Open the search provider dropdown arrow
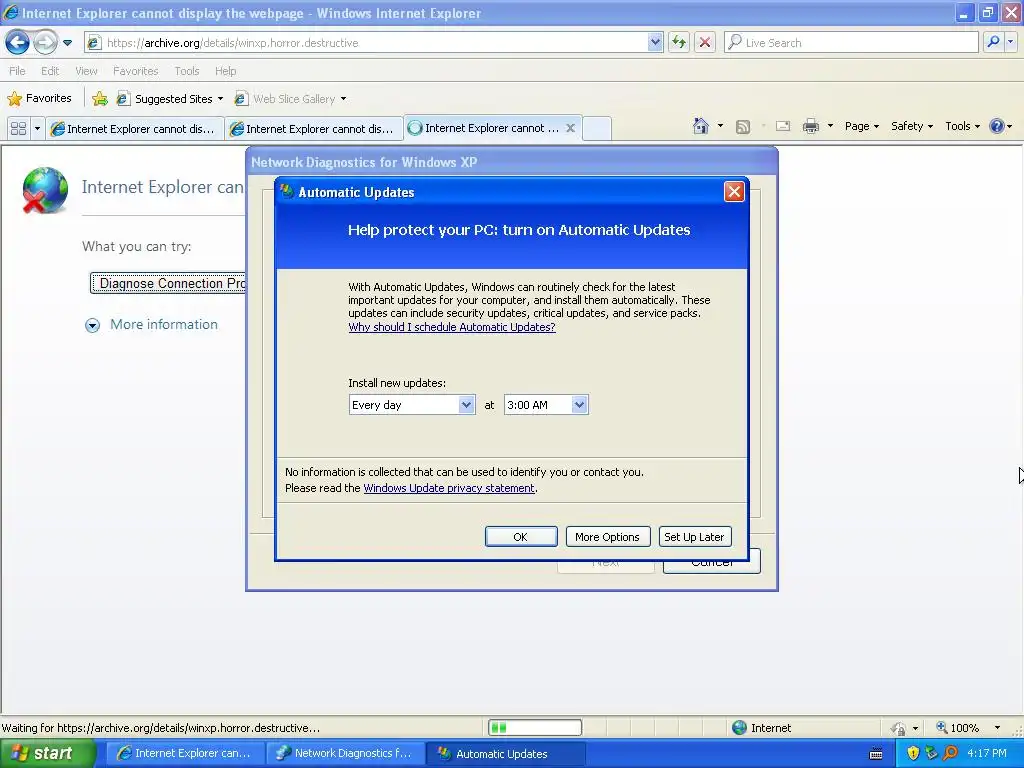Screen dimensions: 1024x768 (1010, 42)
